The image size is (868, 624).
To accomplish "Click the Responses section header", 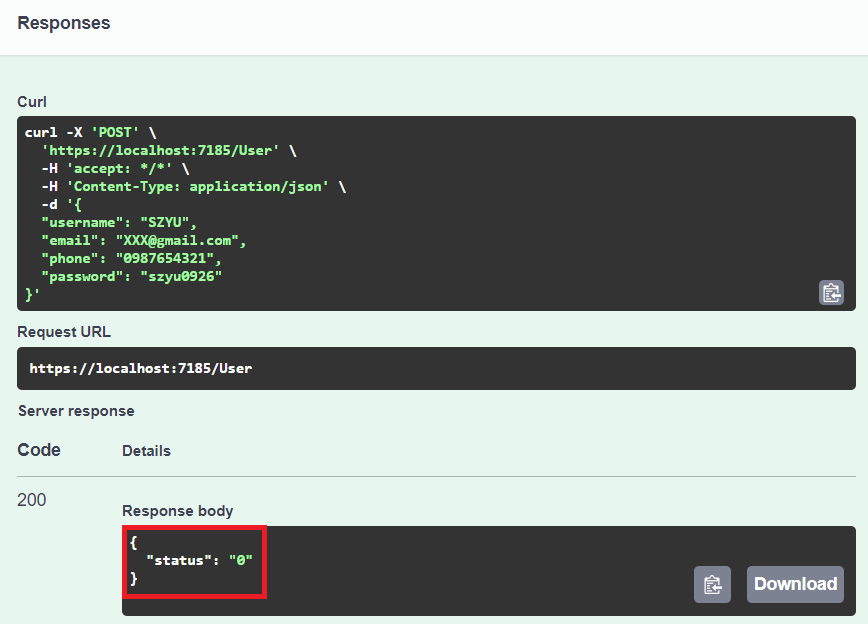I will coord(64,23).
